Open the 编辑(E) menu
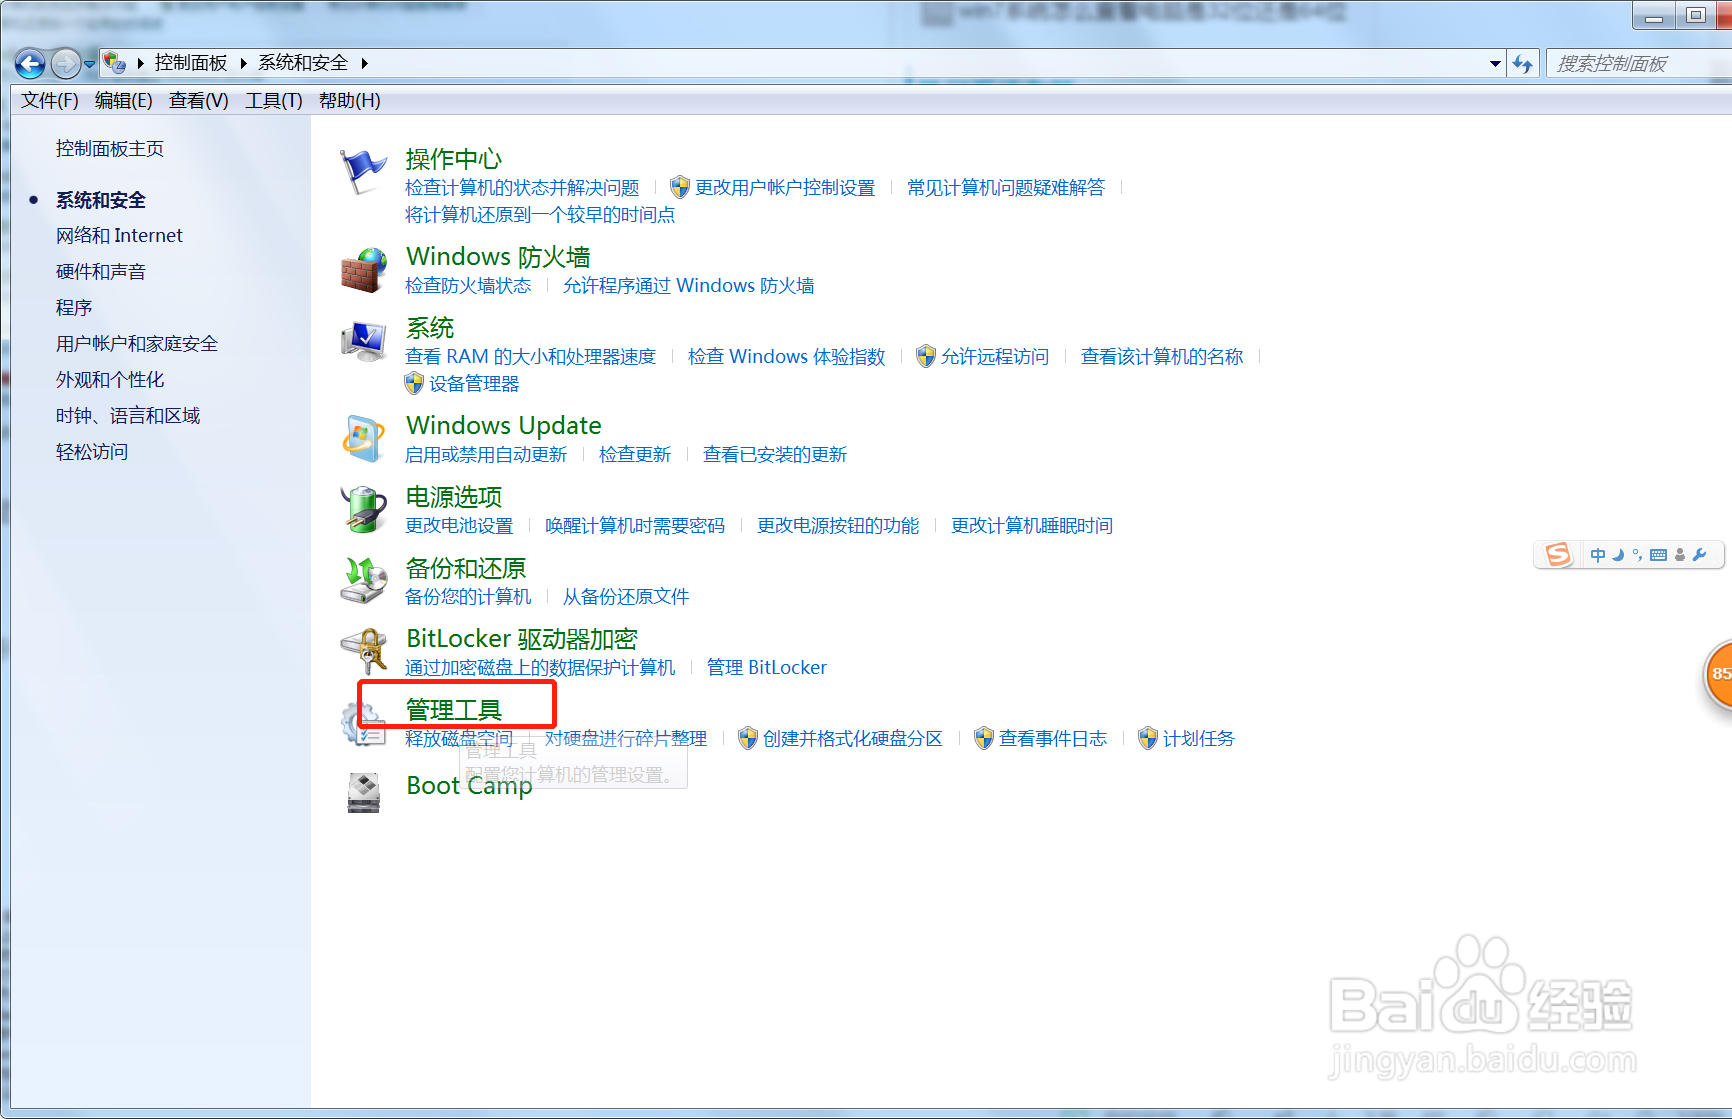 coord(123,101)
